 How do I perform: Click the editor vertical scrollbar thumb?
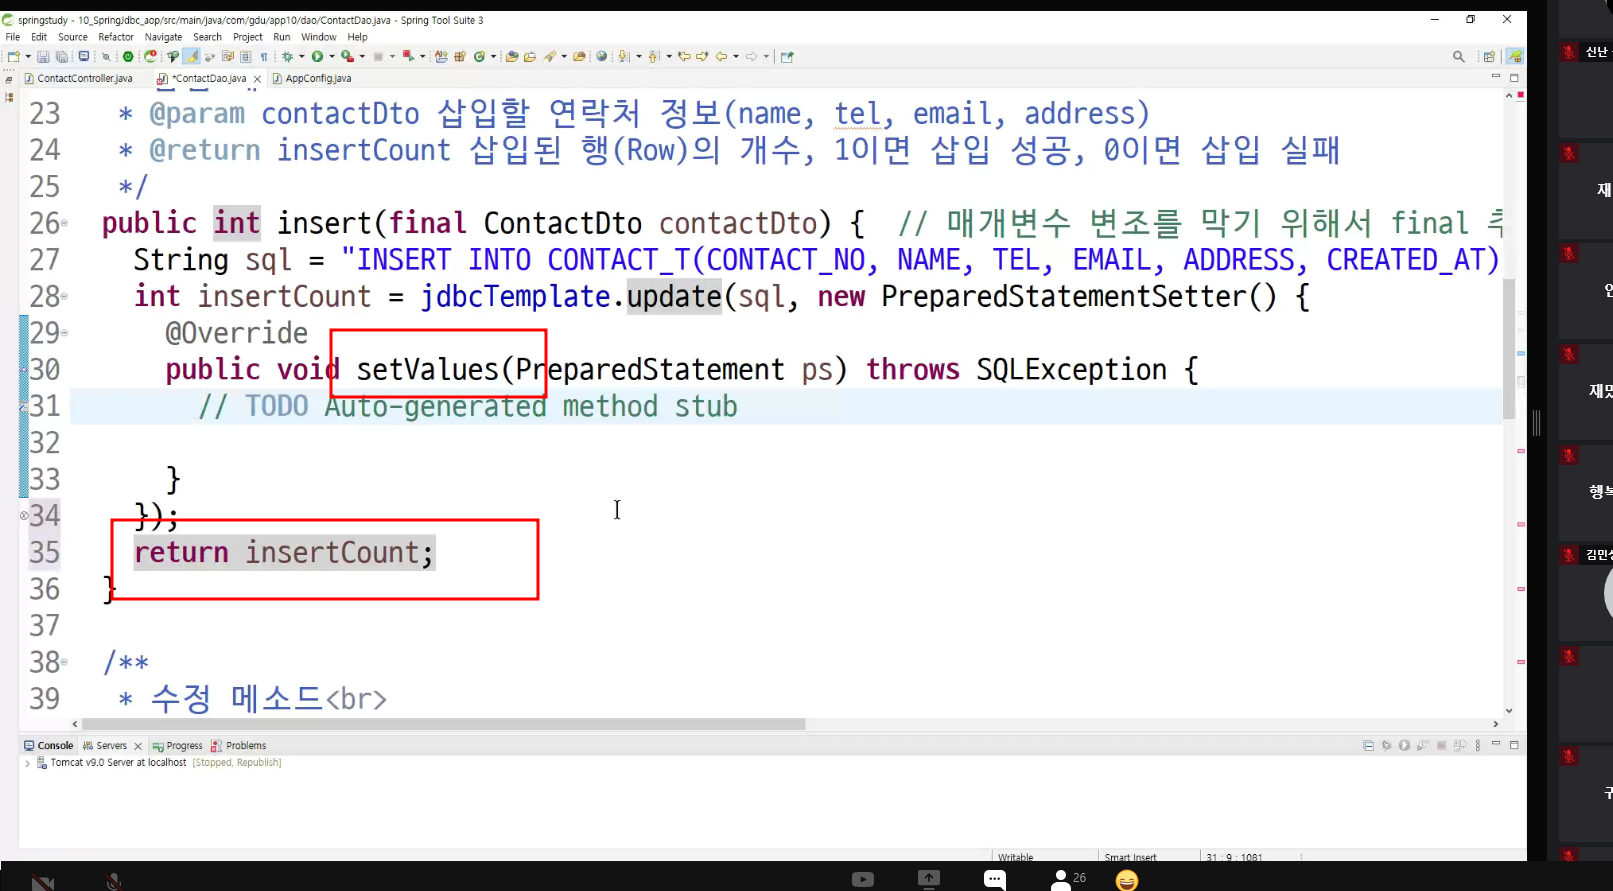pyautogui.click(x=1509, y=350)
